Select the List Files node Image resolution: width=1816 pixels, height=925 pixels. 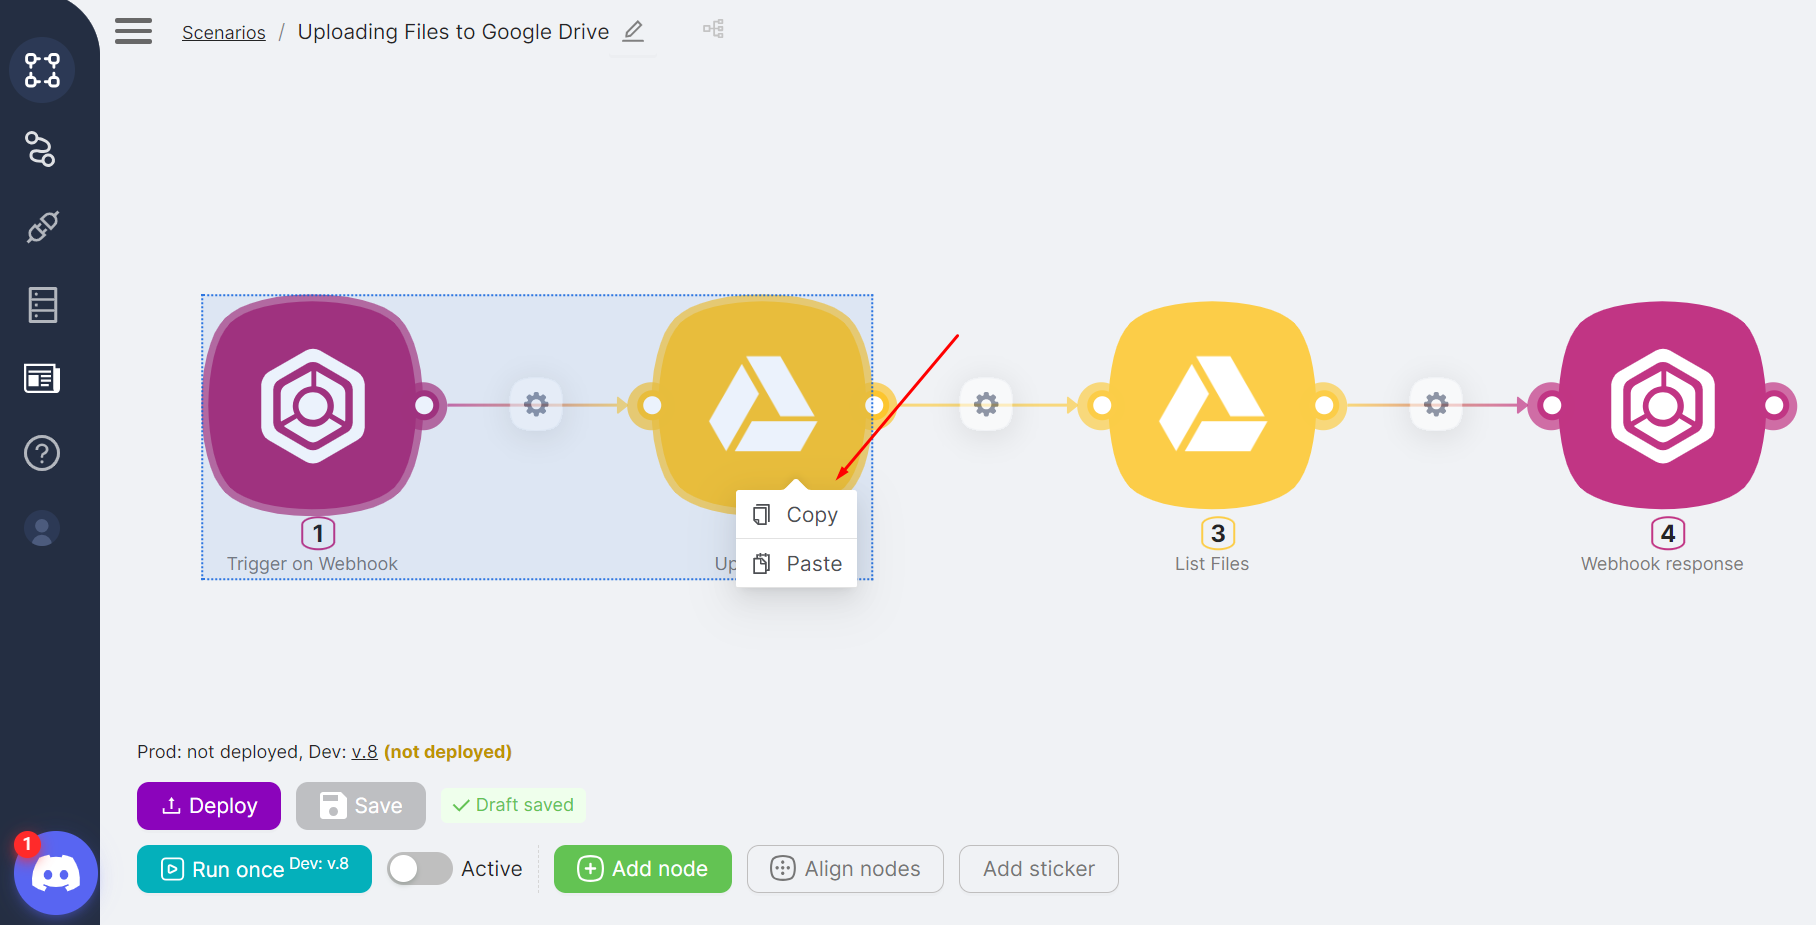coord(1212,405)
